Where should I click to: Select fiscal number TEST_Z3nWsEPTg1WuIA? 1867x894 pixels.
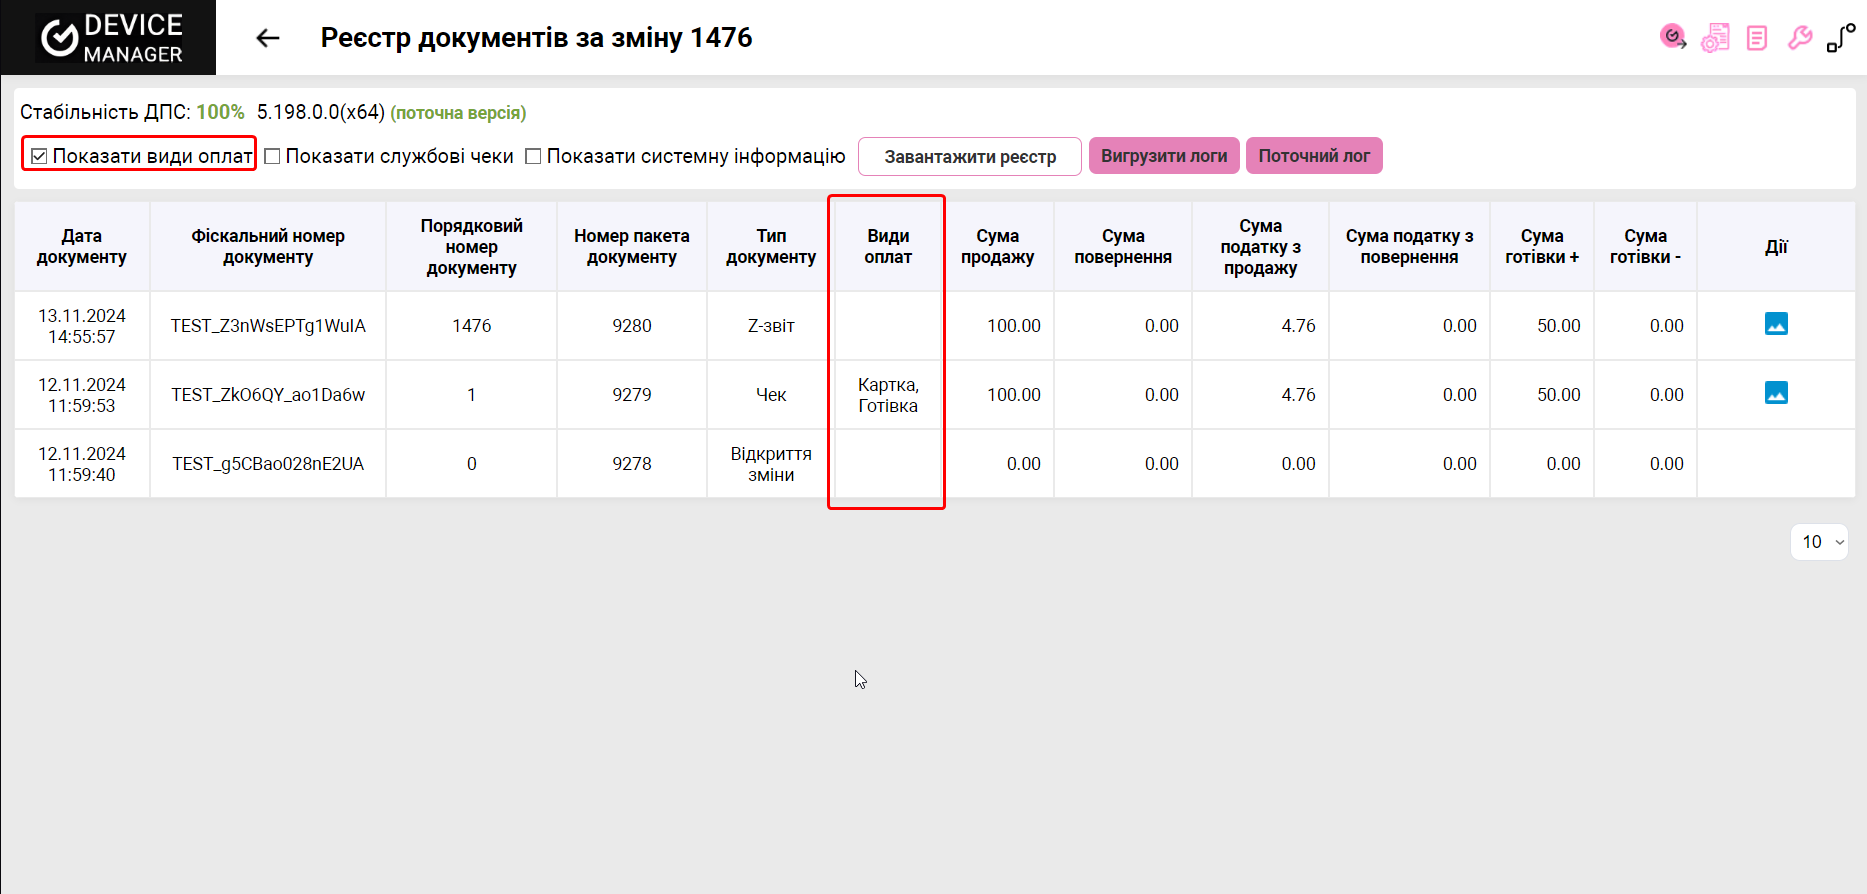[268, 326]
